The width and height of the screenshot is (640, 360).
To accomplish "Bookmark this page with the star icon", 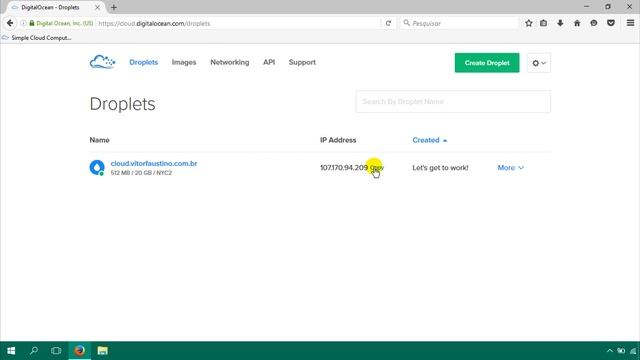I will pos(529,23).
